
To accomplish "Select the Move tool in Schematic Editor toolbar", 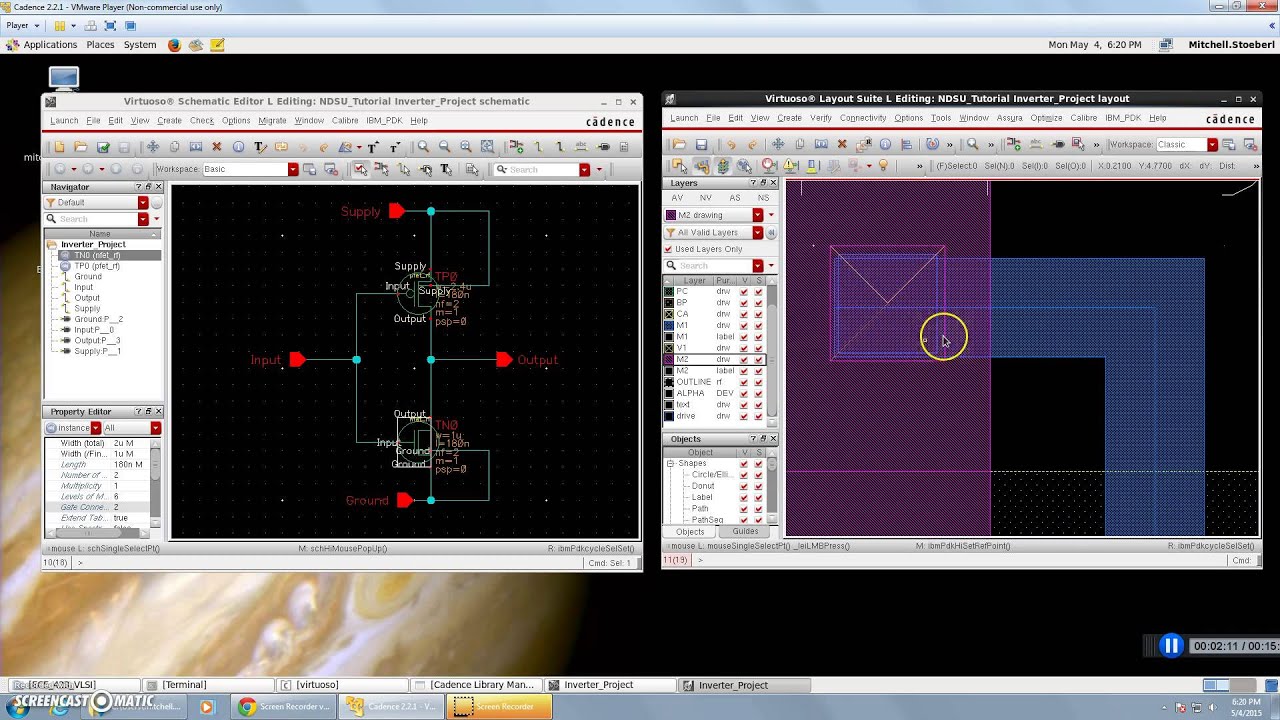I will pos(153,147).
